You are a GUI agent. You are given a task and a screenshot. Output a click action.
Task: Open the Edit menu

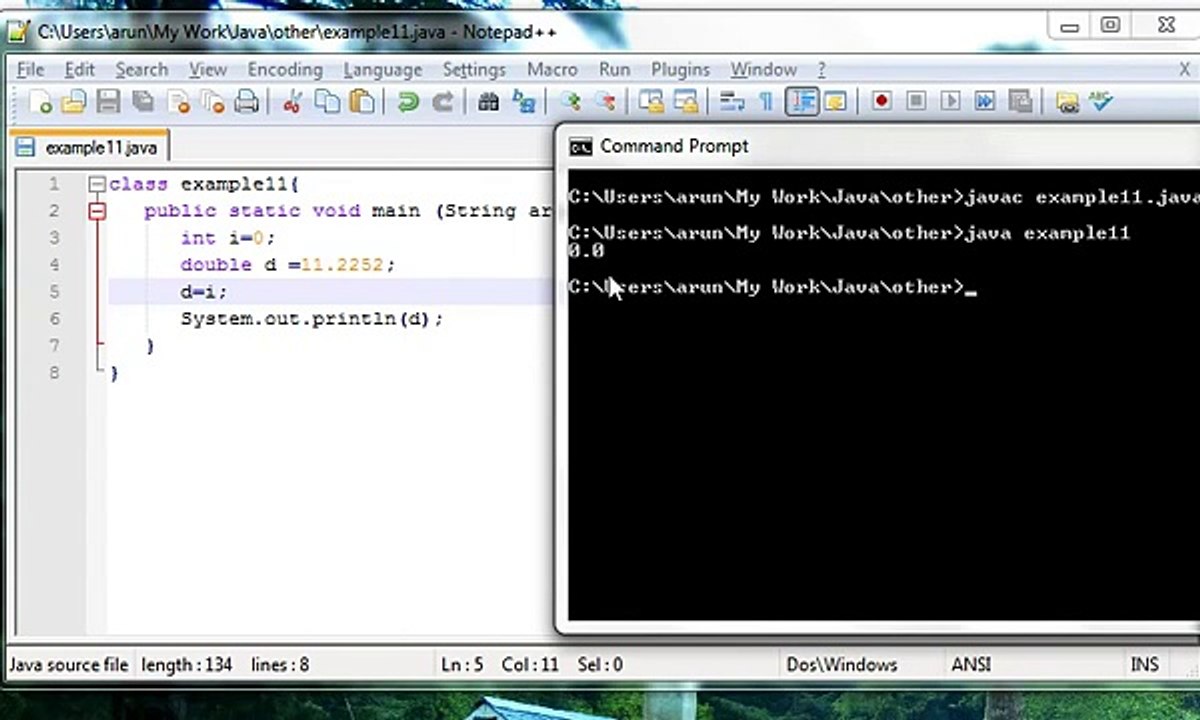pyautogui.click(x=80, y=69)
